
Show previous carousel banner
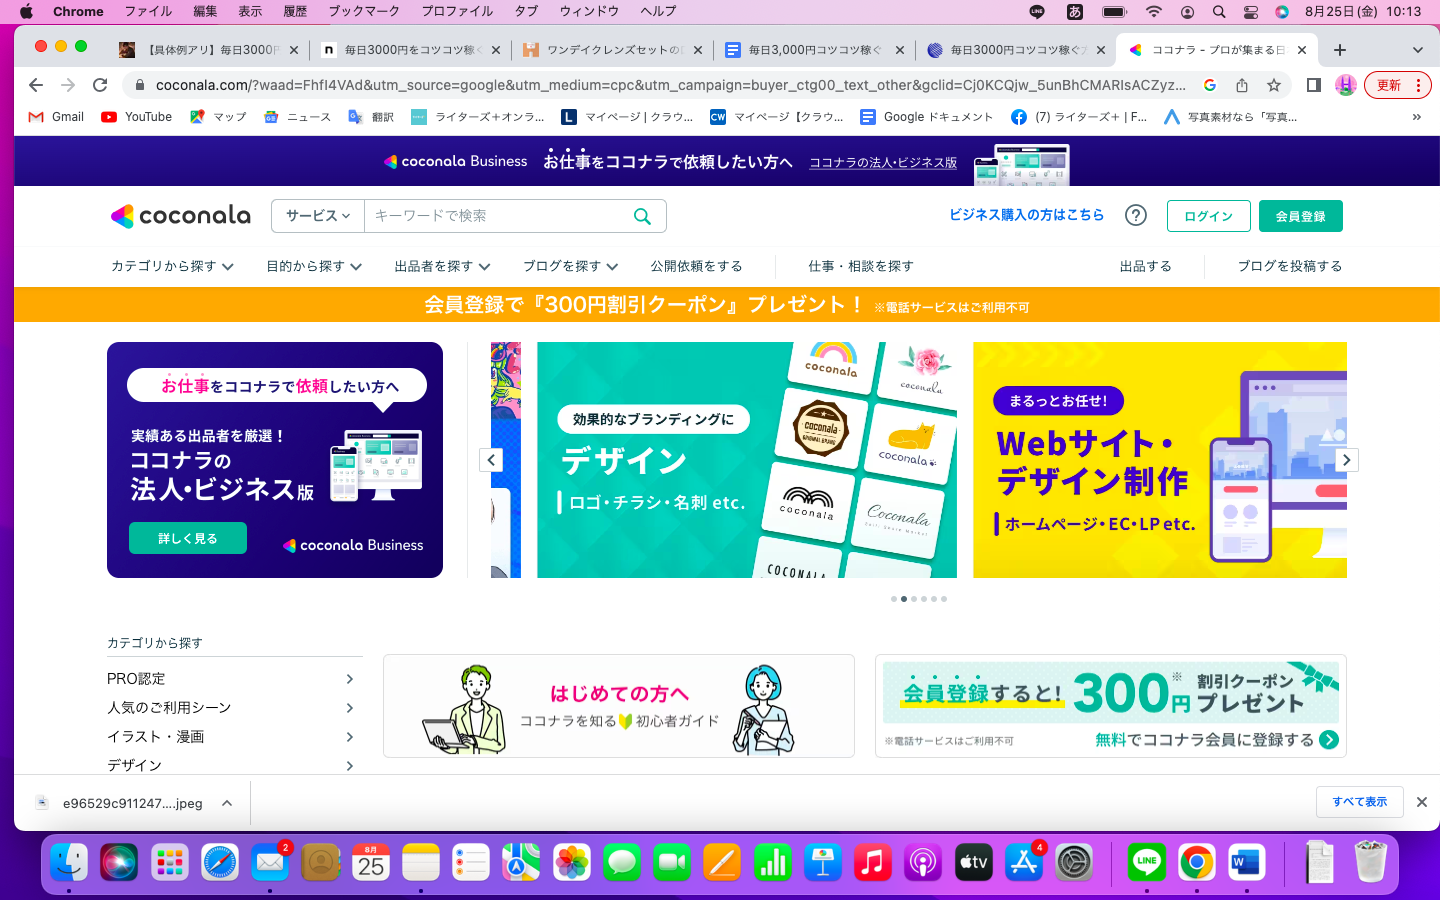click(491, 460)
